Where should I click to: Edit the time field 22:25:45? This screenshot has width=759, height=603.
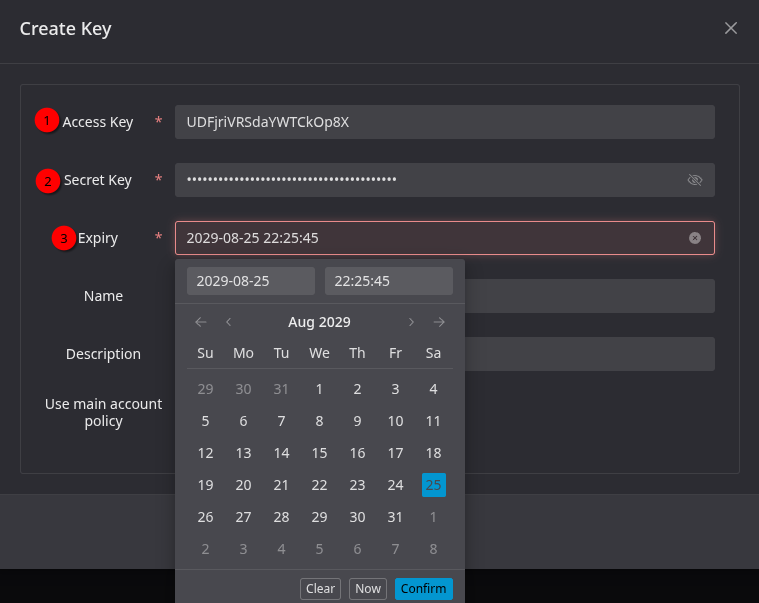click(x=389, y=281)
